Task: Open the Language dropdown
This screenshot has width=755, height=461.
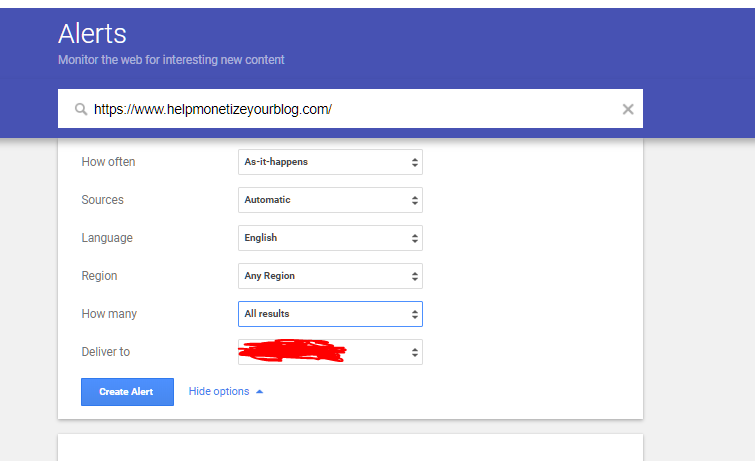Action: point(330,238)
